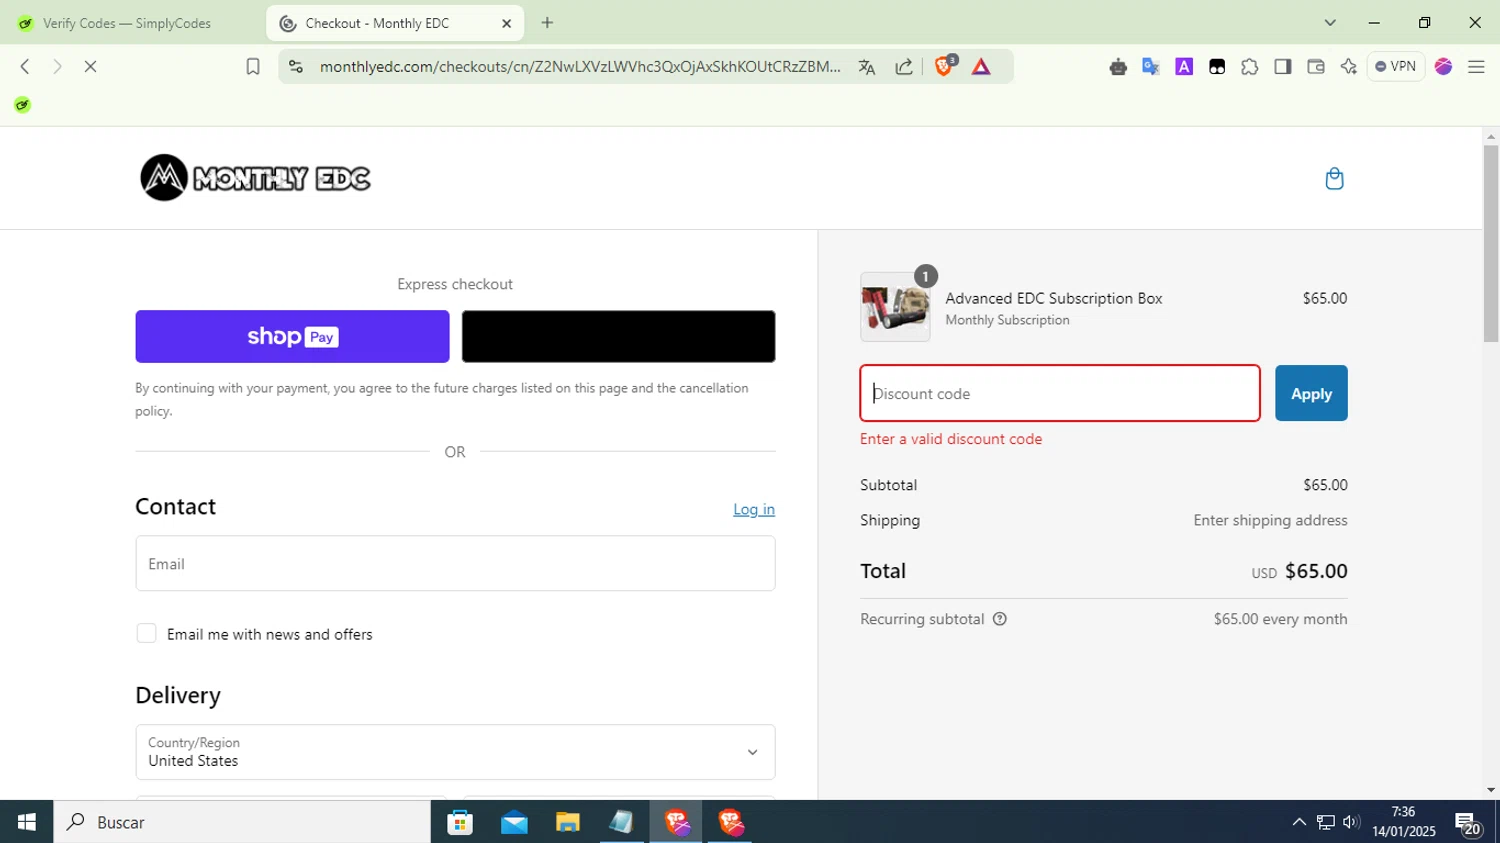The width and height of the screenshot is (1500, 843).
Task: Click the Brave Rewards triangle icon
Action: [981, 67]
